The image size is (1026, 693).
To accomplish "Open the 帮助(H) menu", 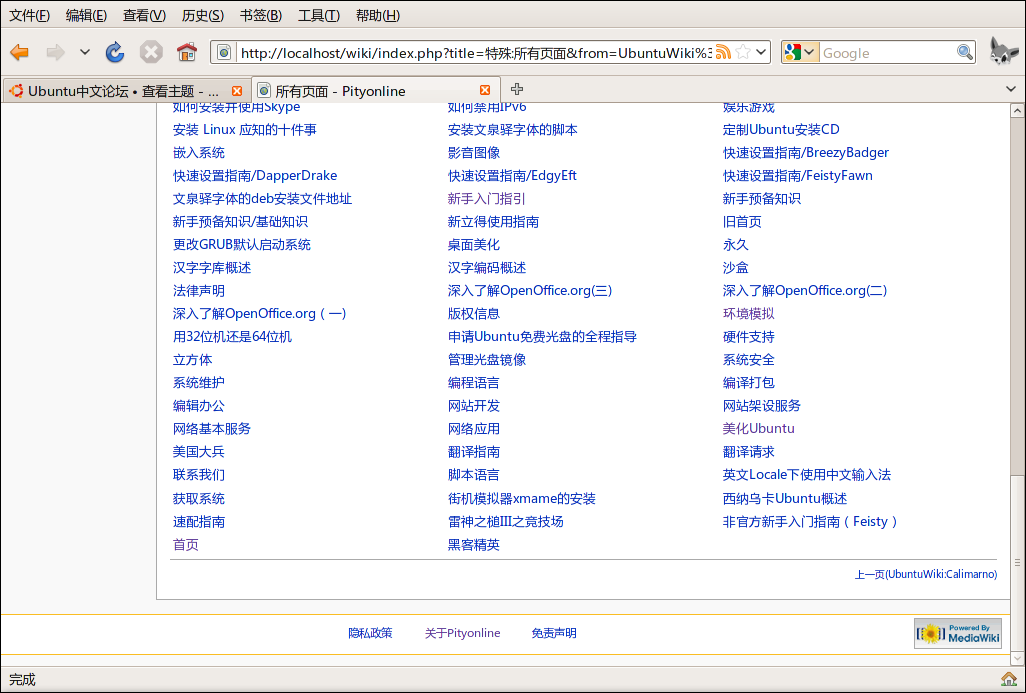I will 378,16.
